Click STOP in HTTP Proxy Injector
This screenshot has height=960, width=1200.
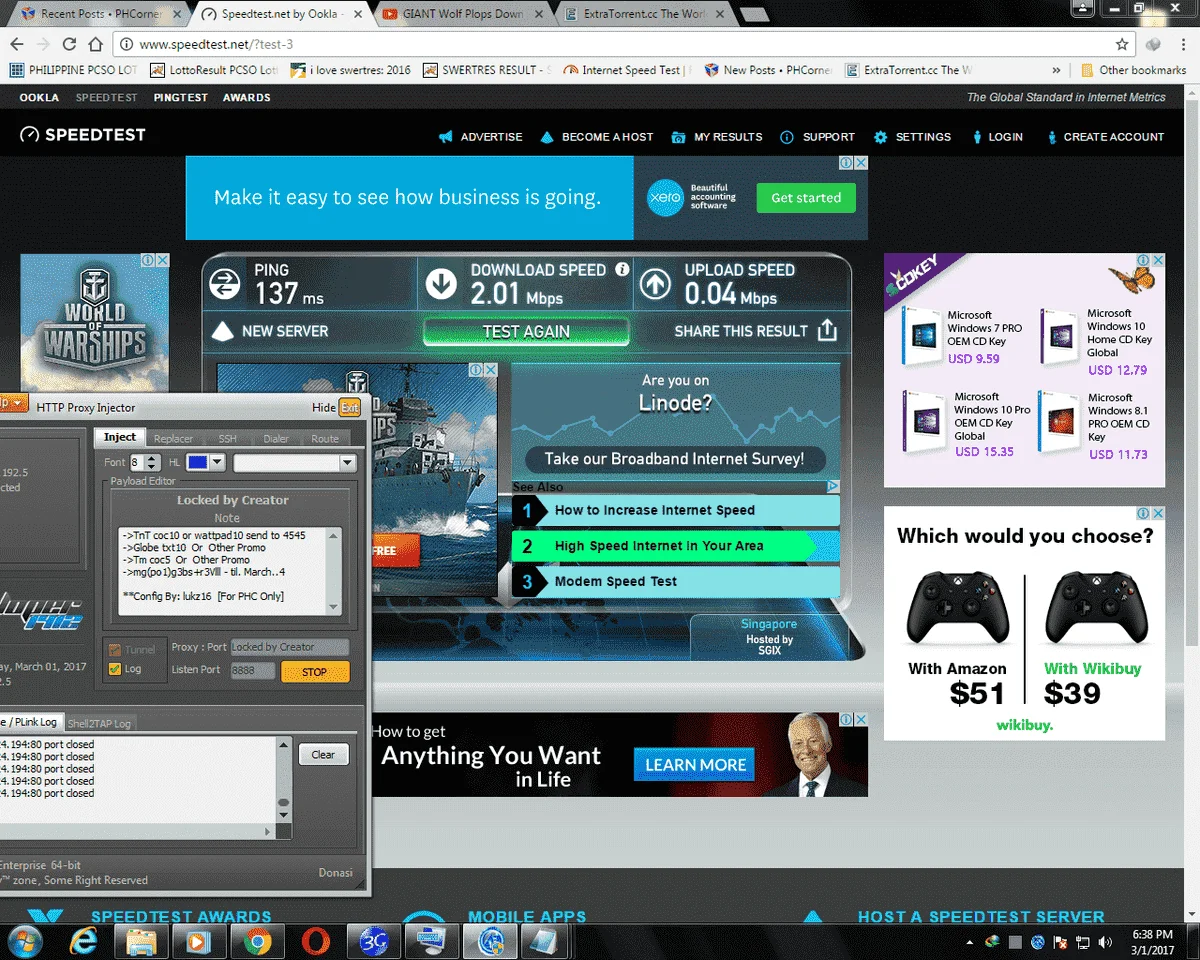tap(315, 672)
